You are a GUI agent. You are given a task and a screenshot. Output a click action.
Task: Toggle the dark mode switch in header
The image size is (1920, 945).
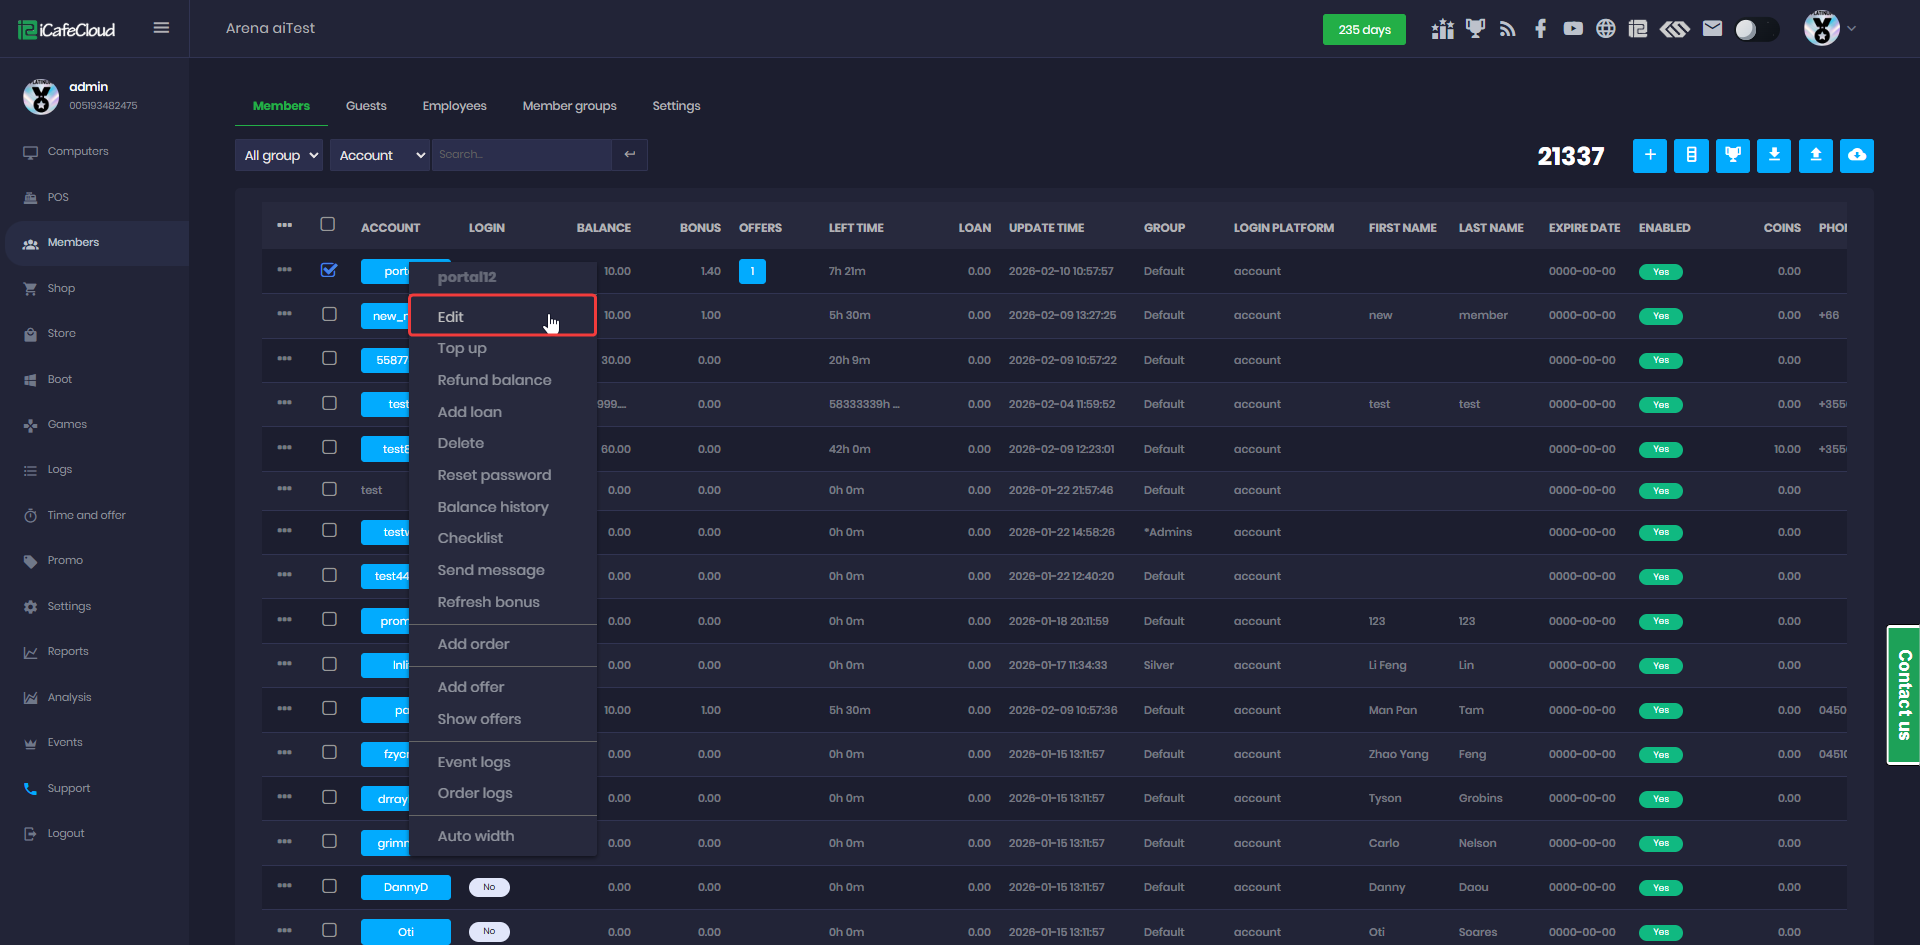[1756, 29]
